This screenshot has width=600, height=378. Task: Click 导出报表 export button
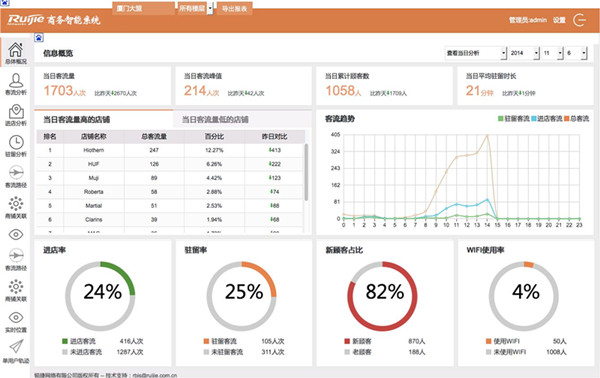coord(235,8)
